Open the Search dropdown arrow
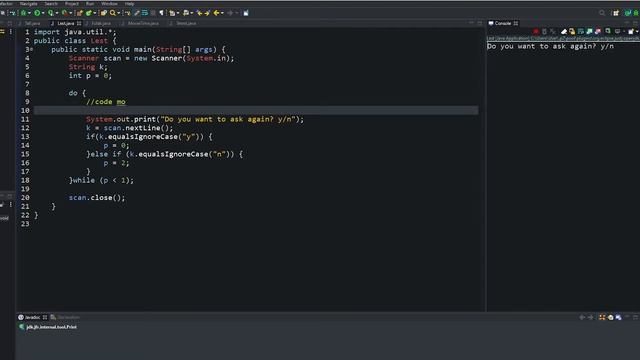Screen dimensions: 640x360 point(119,13)
